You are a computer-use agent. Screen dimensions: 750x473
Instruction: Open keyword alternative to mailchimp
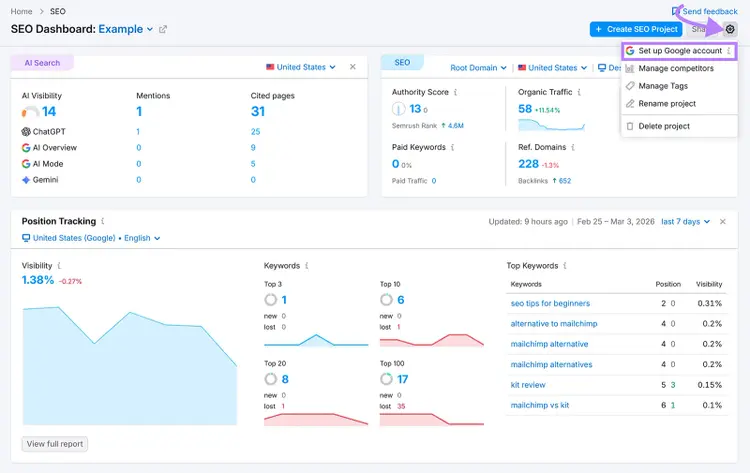click(554, 324)
